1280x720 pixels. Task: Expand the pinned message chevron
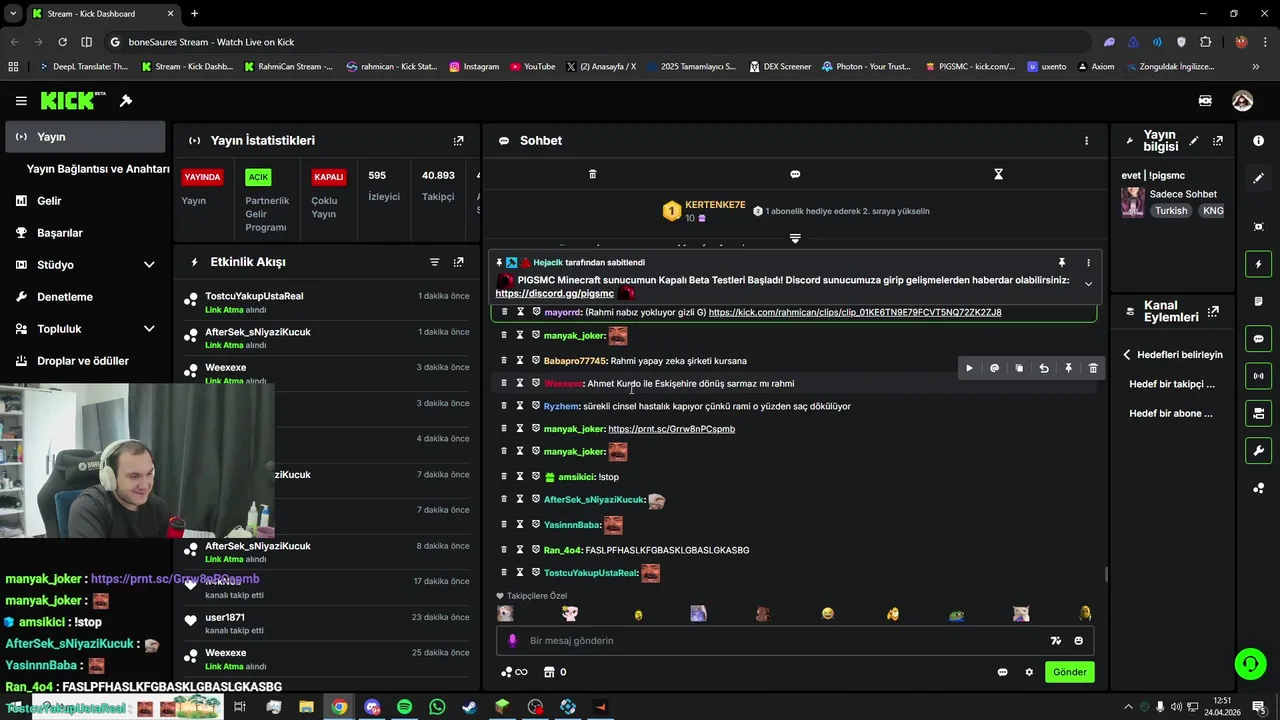1088,284
